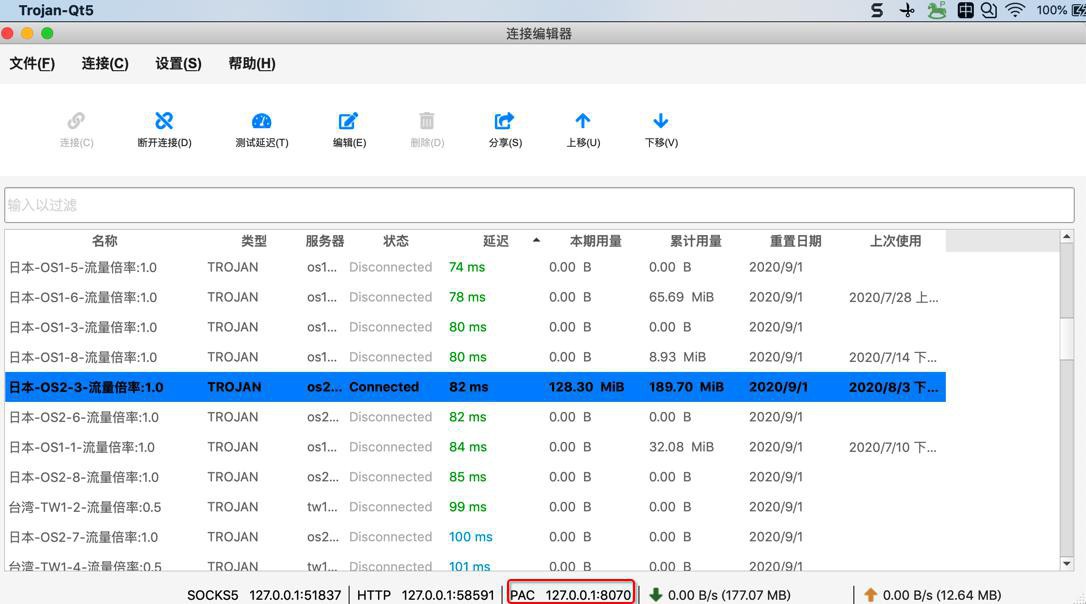Click the grid window icon in menu bar
Image resolution: width=1086 pixels, height=604 pixels.
point(965,10)
